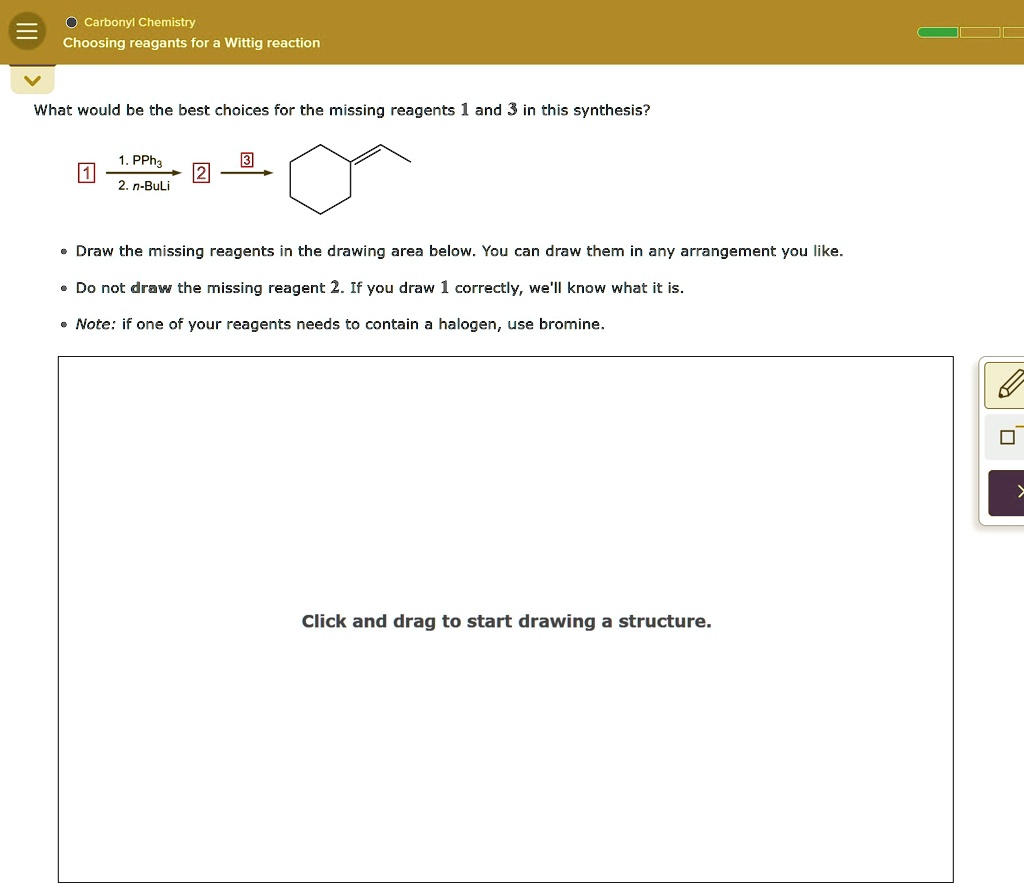Click the boxed reagent label 1

pos(86,173)
